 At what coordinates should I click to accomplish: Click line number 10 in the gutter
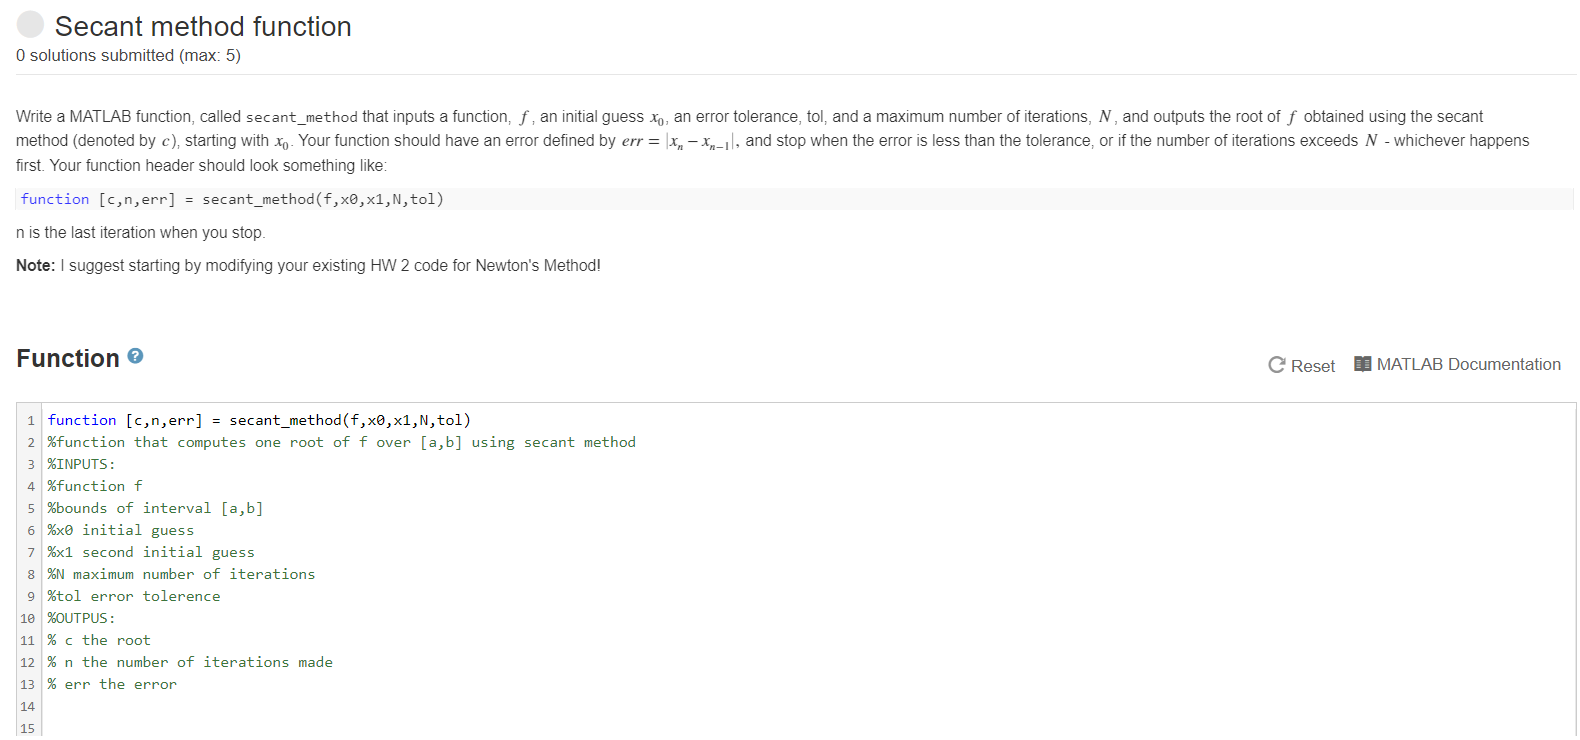coord(27,618)
